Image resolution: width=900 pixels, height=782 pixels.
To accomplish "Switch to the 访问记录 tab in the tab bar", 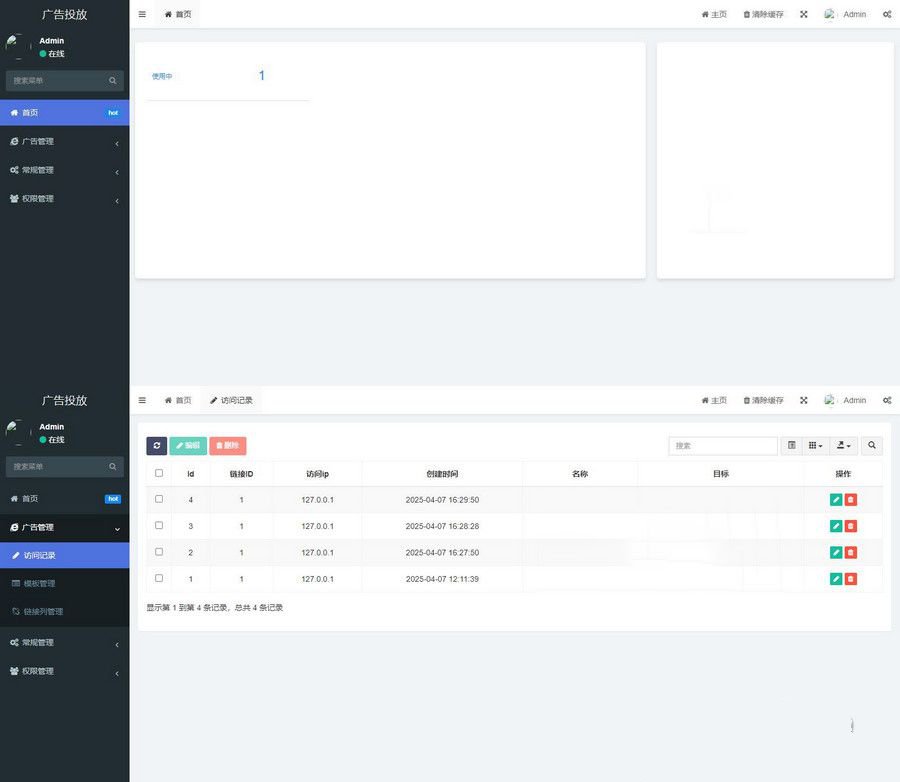I will 231,400.
